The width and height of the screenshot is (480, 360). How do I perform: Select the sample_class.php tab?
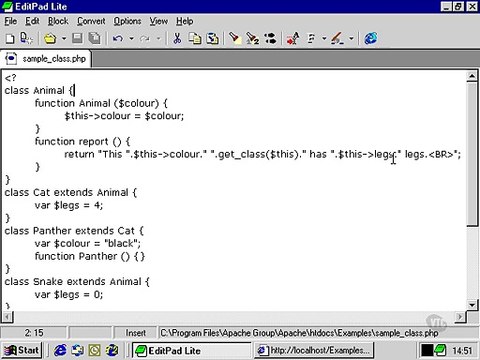coord(46,59)
